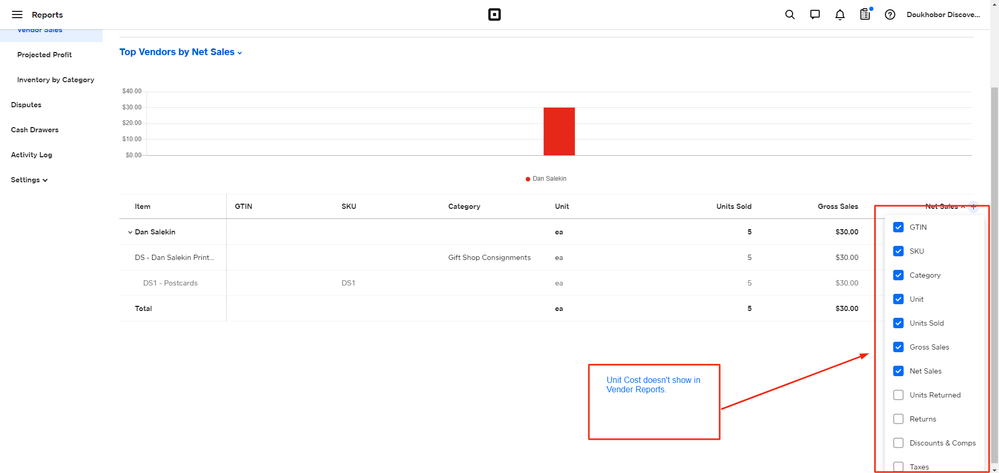Image resolution: width=999 pixels, height=473 pixels.
Task: Collapse the Dan Salekin vendor row
Action: tap(130, 232)
